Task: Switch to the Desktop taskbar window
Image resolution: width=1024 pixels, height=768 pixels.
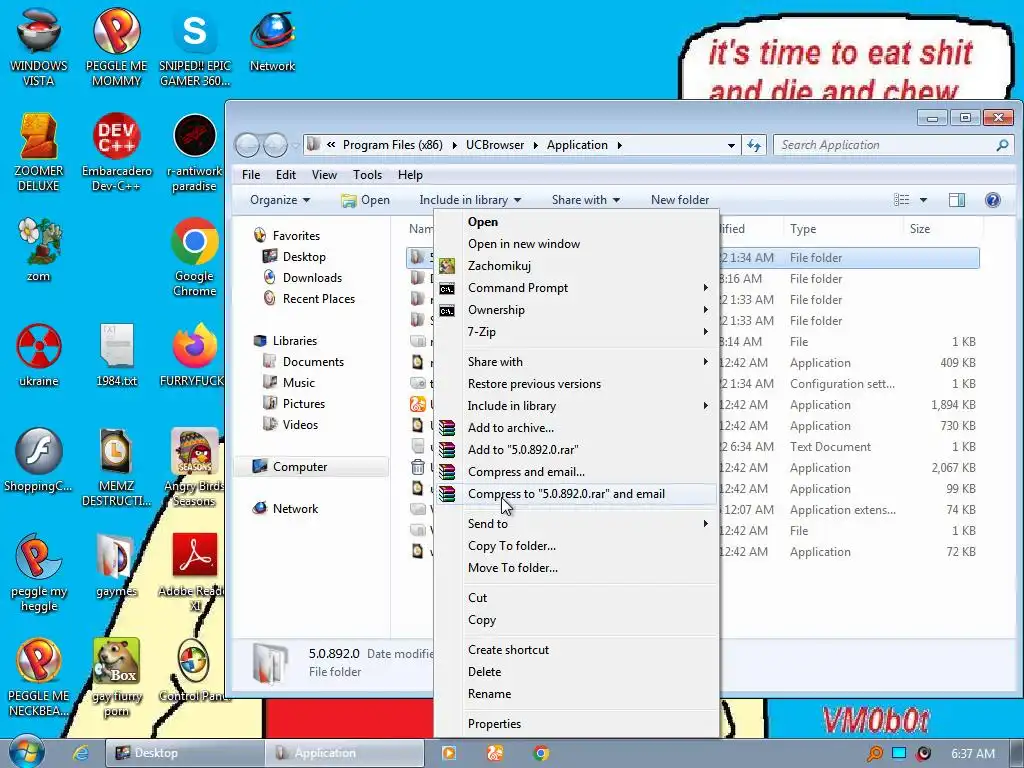Action: (x=185, y=753)
